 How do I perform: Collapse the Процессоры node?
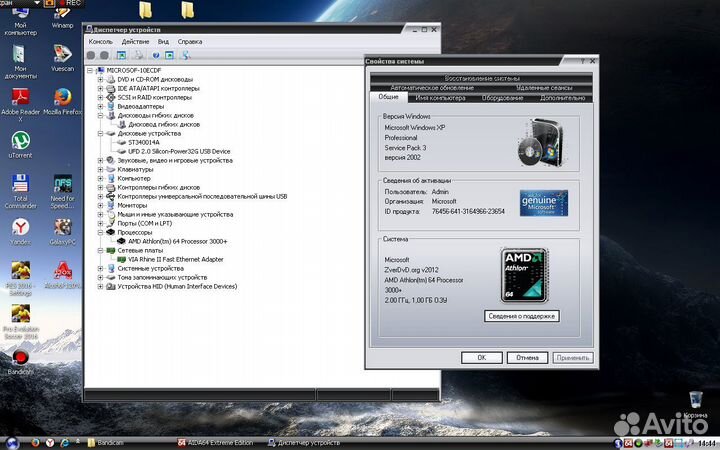[x=100, y=232]
